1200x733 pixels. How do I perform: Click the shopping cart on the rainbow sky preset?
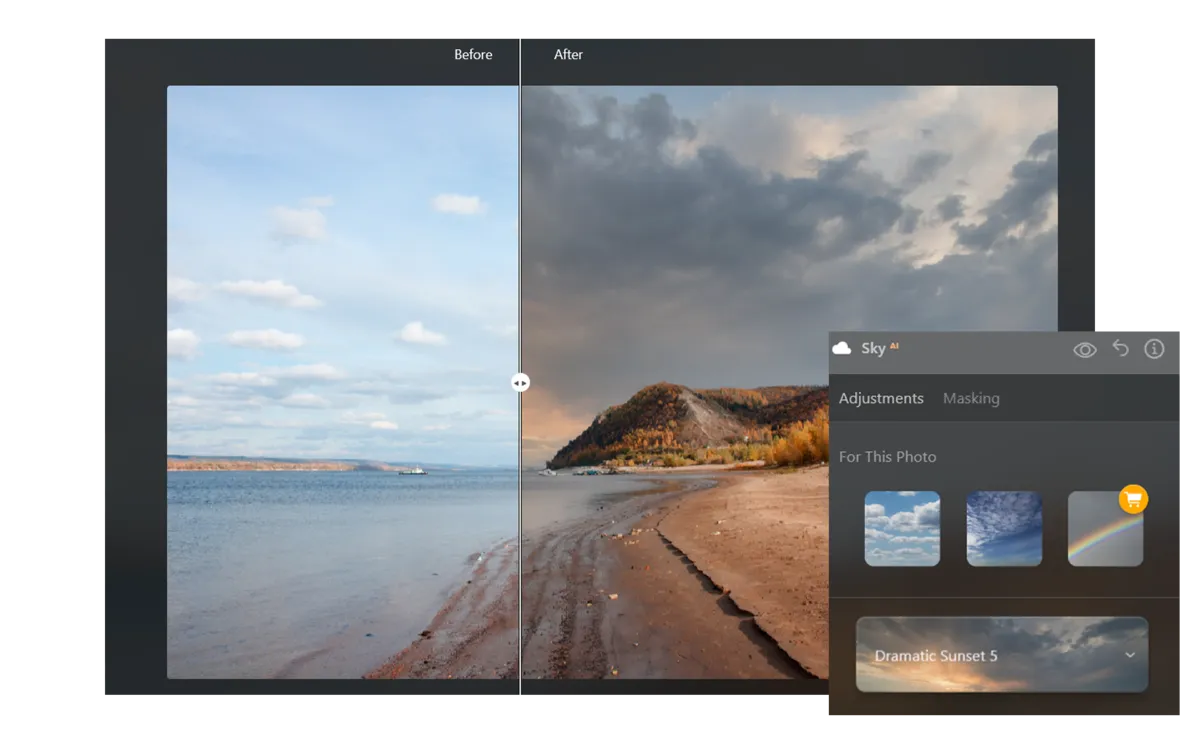pos(1131,500)
